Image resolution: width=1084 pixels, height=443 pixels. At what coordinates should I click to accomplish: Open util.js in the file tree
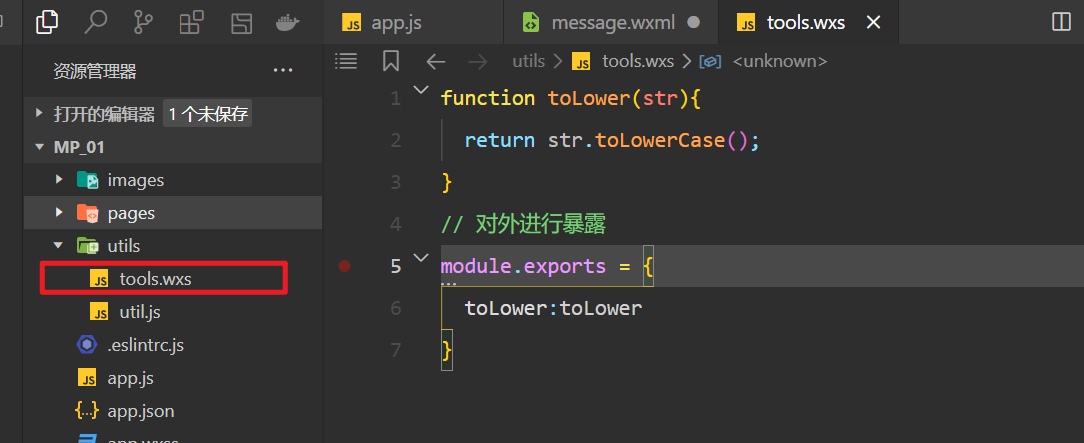(173, 312)
